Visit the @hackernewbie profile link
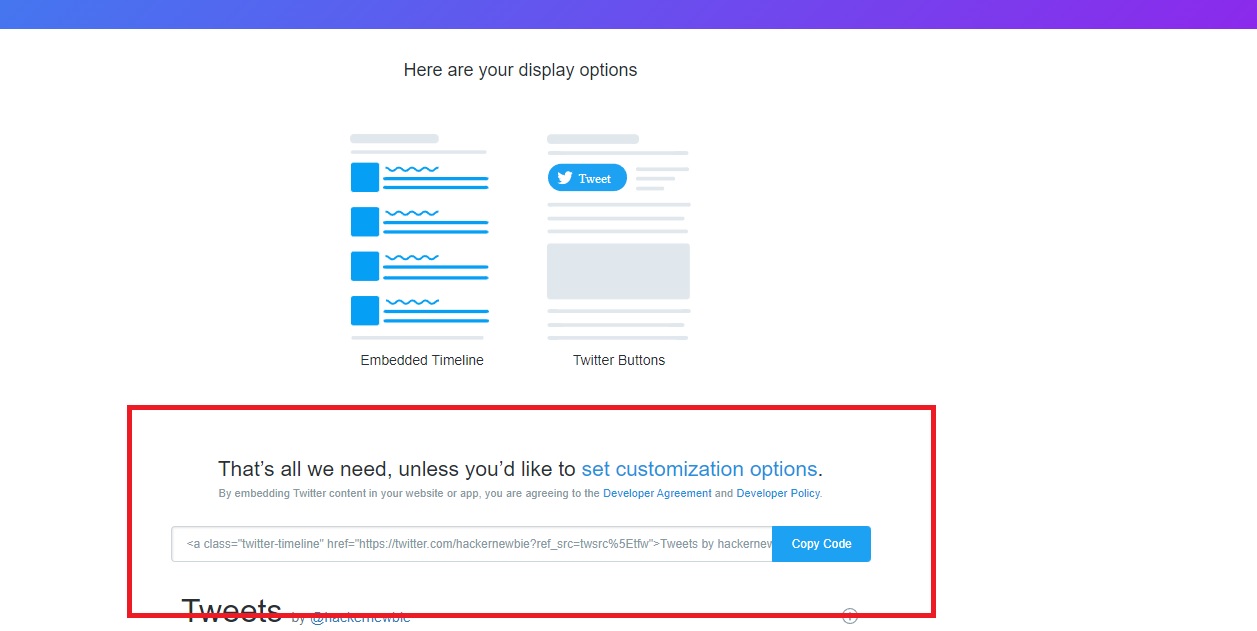 pos(359,619)
